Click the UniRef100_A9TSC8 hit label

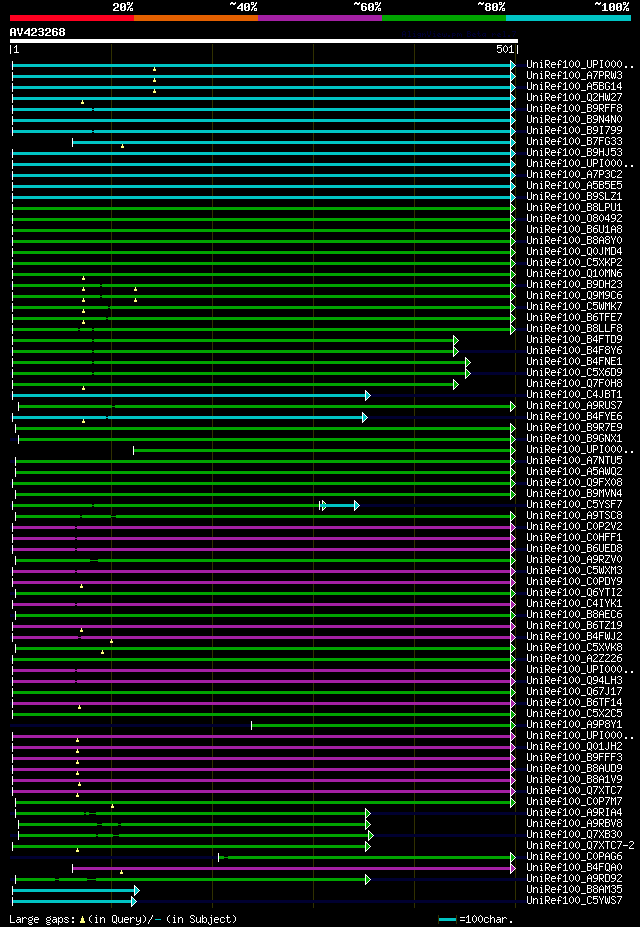tap(574, 516)
